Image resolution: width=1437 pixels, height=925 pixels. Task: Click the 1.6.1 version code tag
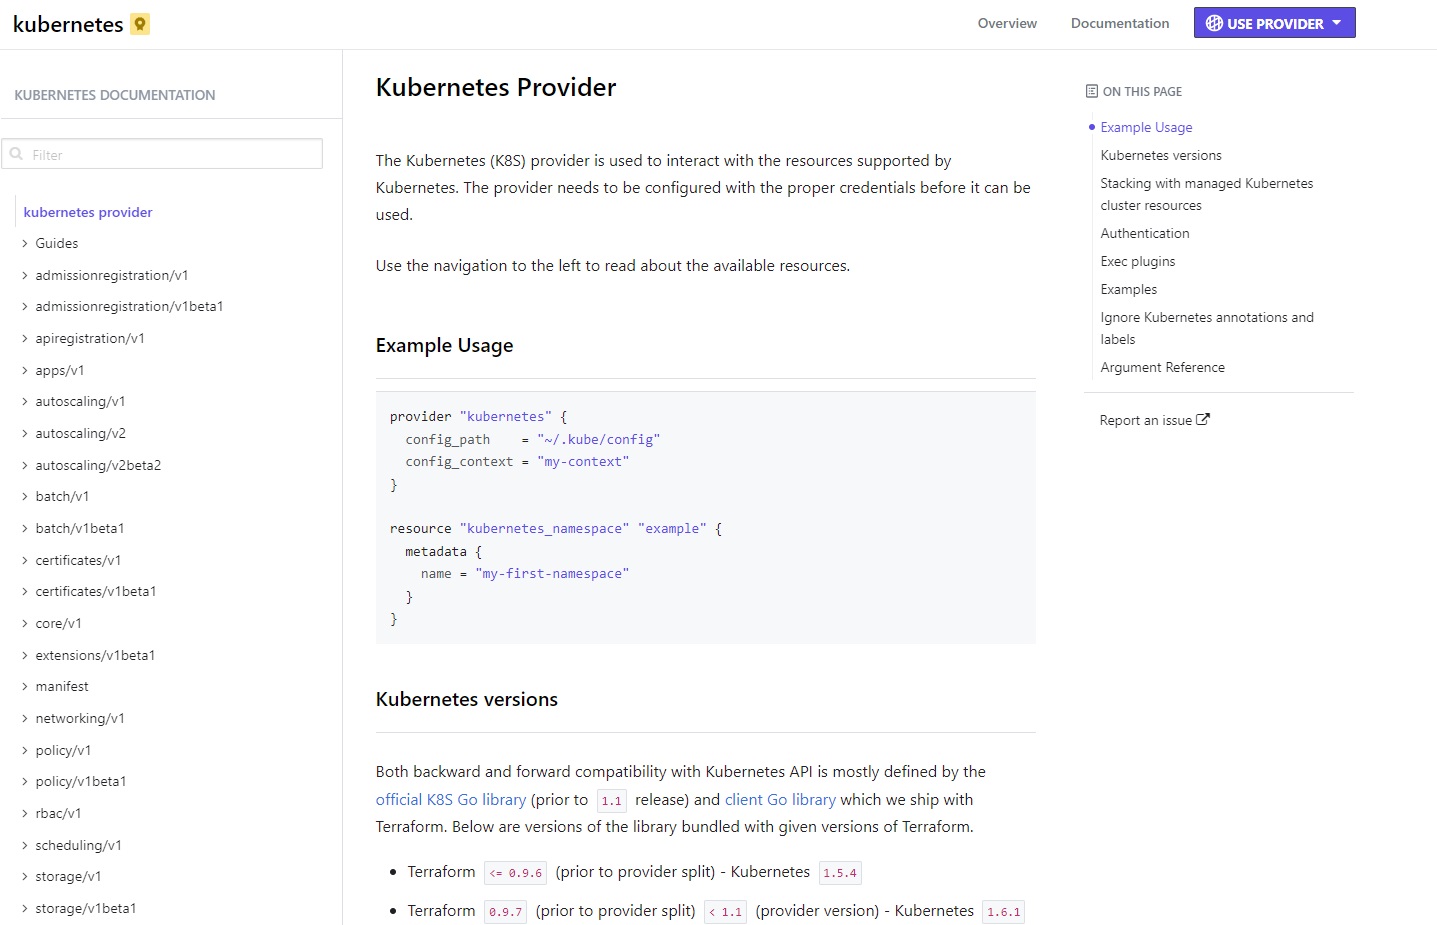[x=1003, y=912]
